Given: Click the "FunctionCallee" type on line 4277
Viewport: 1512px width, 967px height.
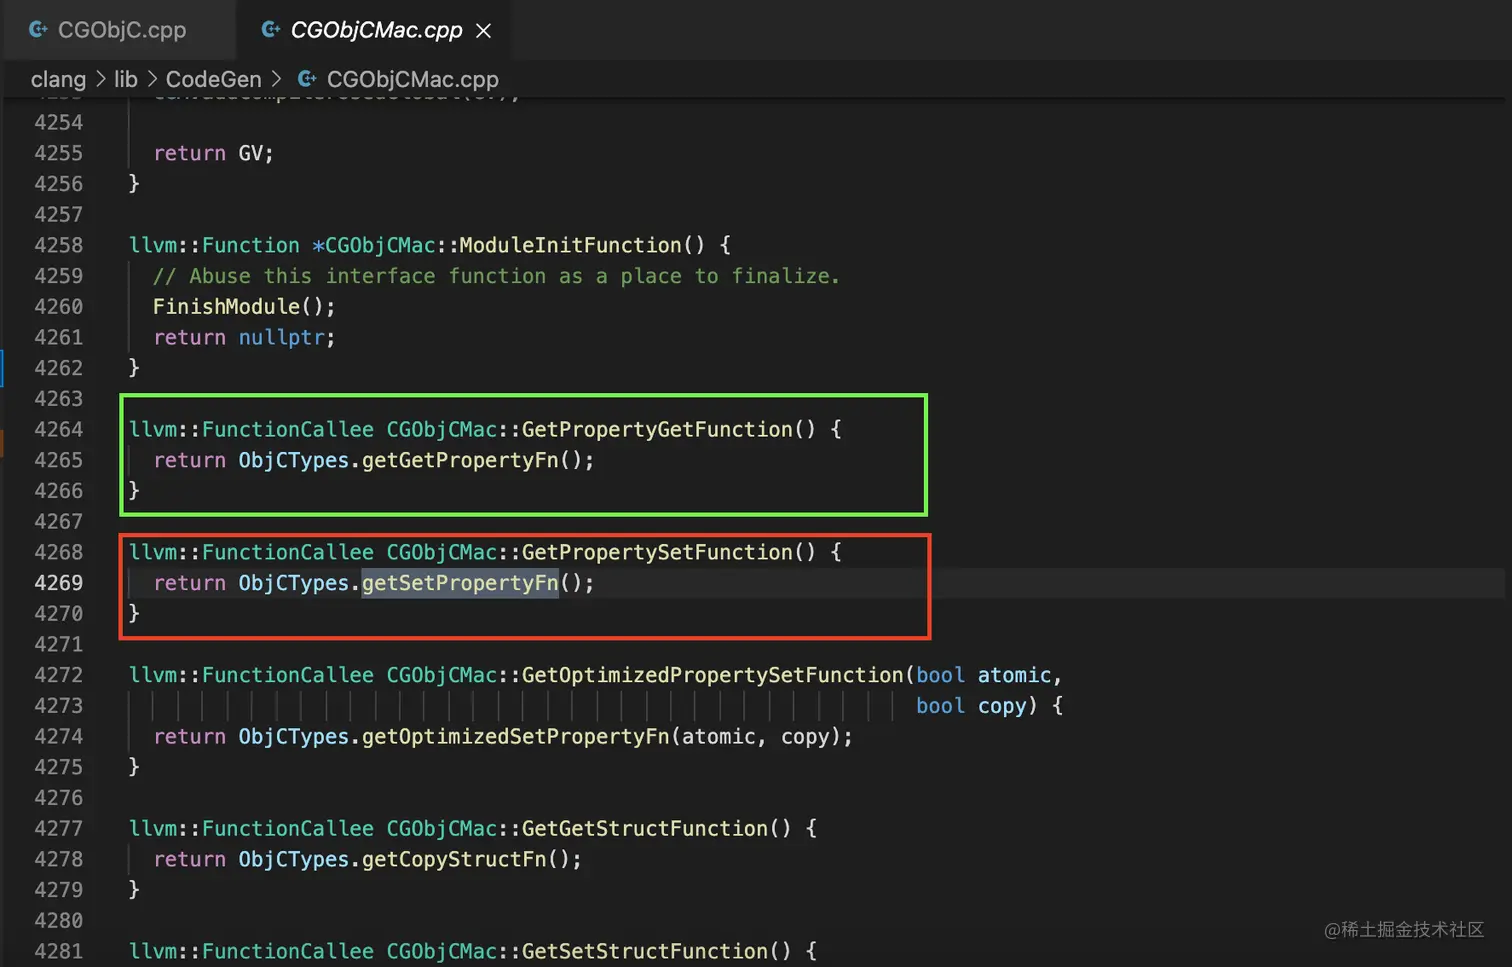Looking at the screenshot, I should click(x=287, y=828).
